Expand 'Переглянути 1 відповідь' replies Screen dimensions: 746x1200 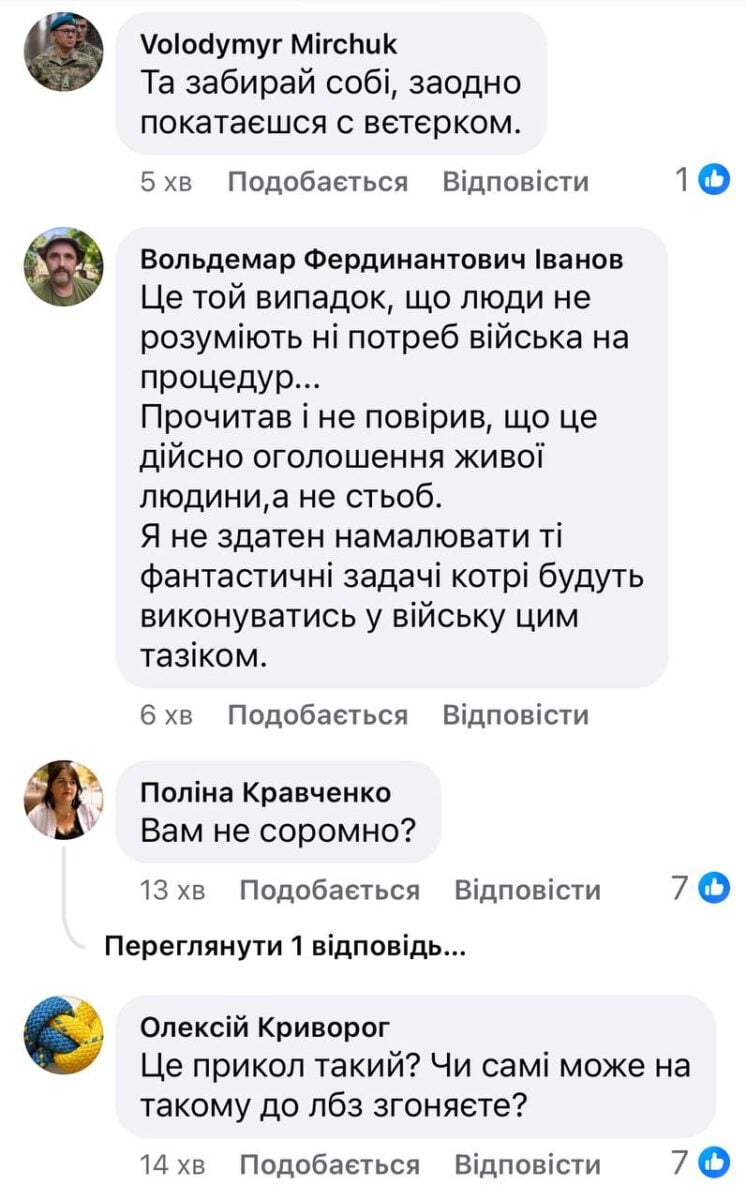[x=285, y=946]
